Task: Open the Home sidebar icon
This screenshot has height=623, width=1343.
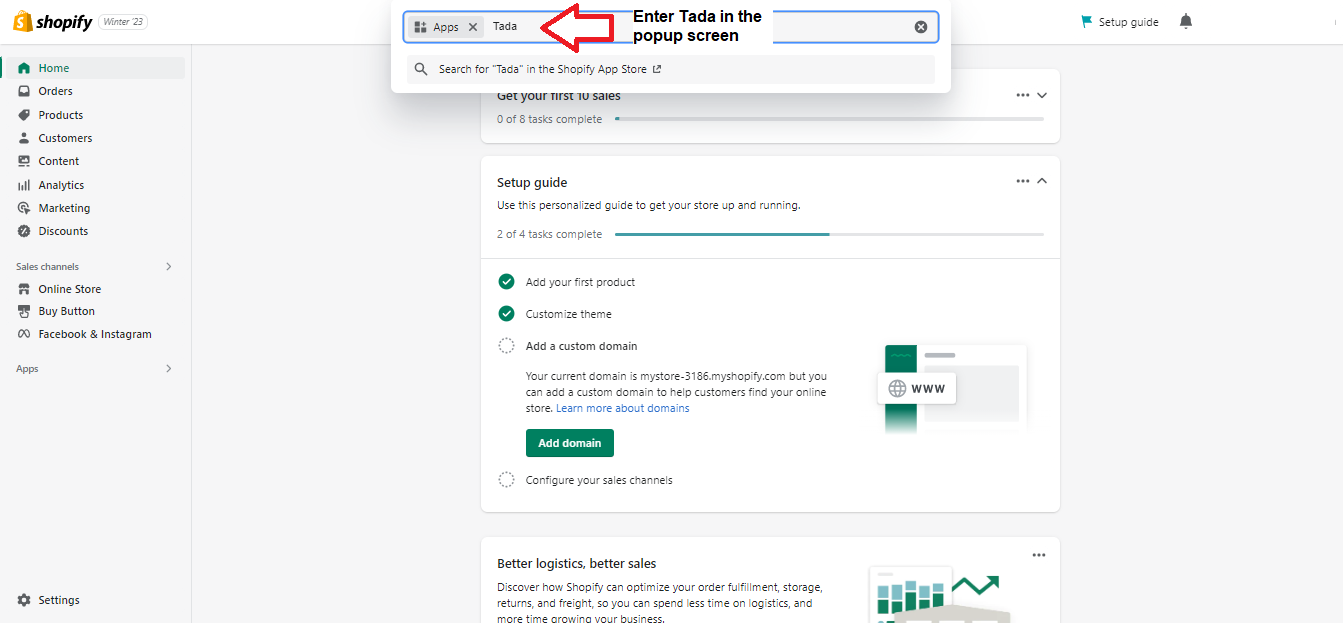Action: click(x=24, y=68)
